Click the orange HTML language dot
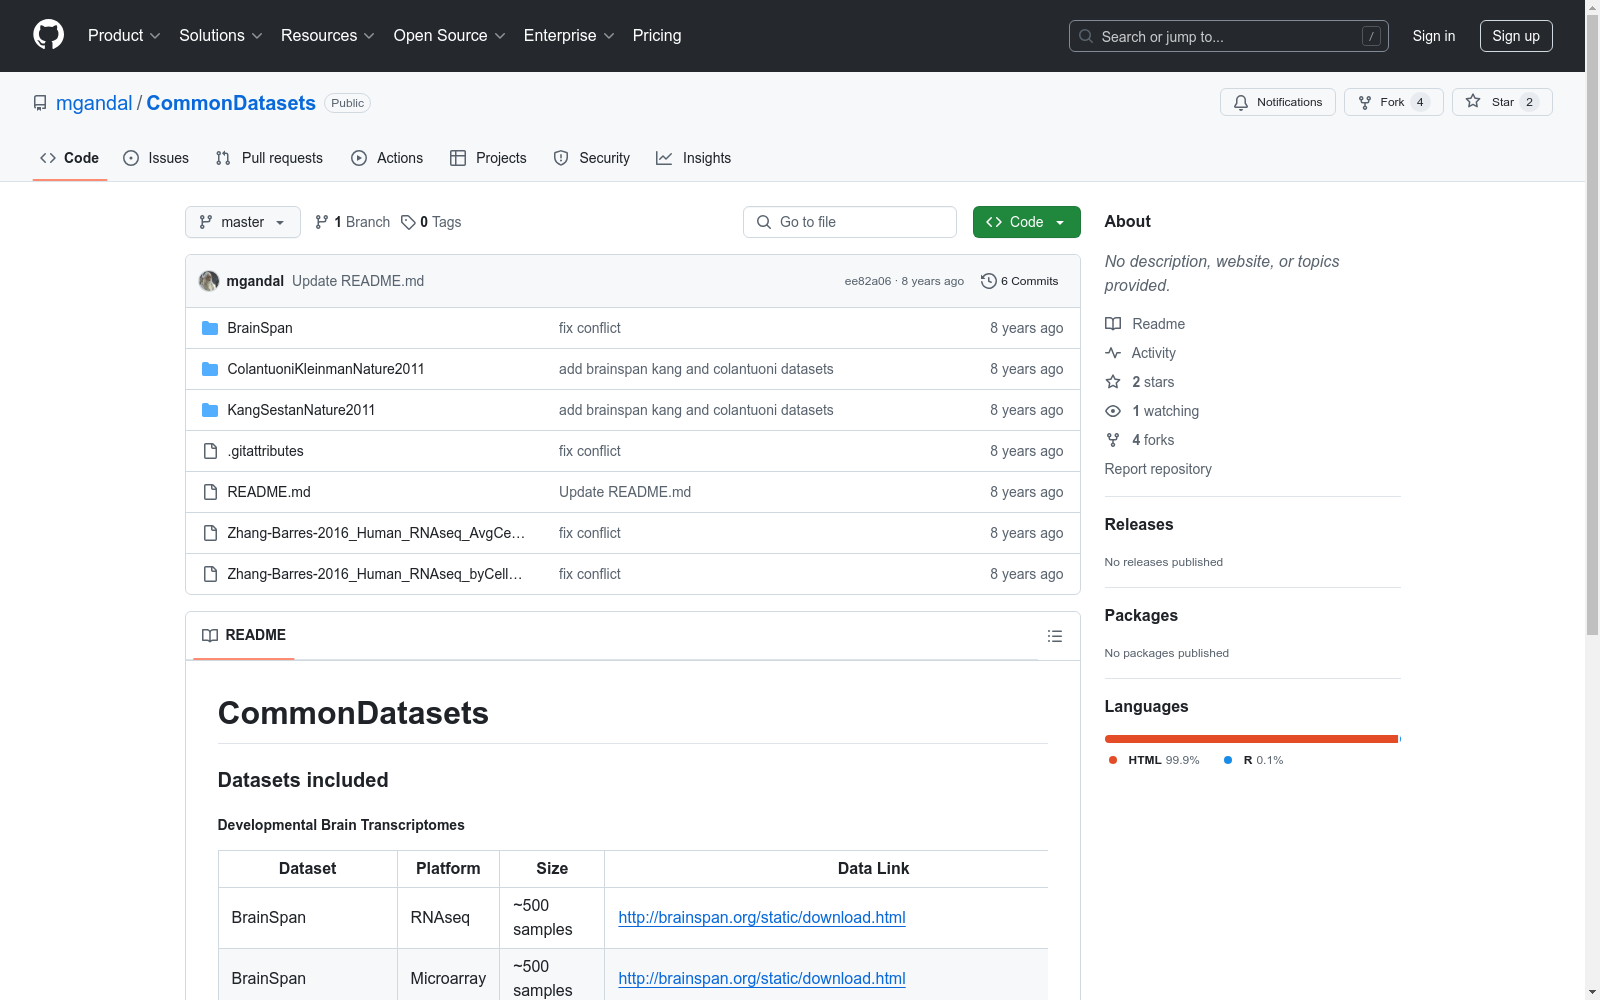Image resolution: width=1600 pixels, height=1000 pixels. [1113, 760]
